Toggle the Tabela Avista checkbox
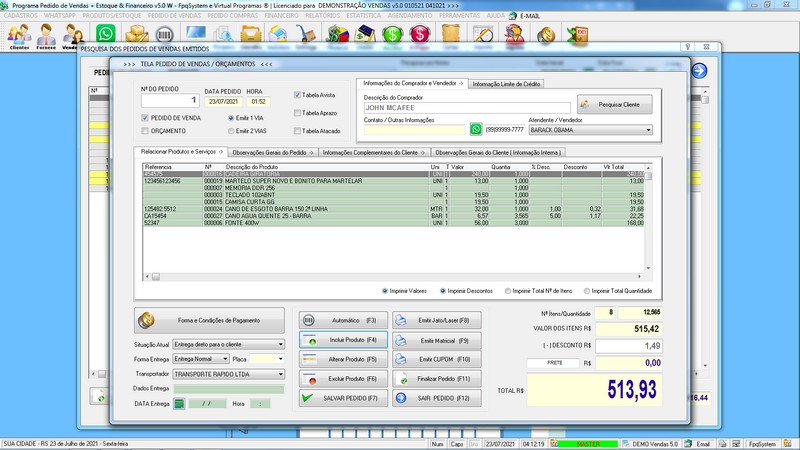This screenshot has height=450, width=800. pyautogui.click(x=297, y=95)
